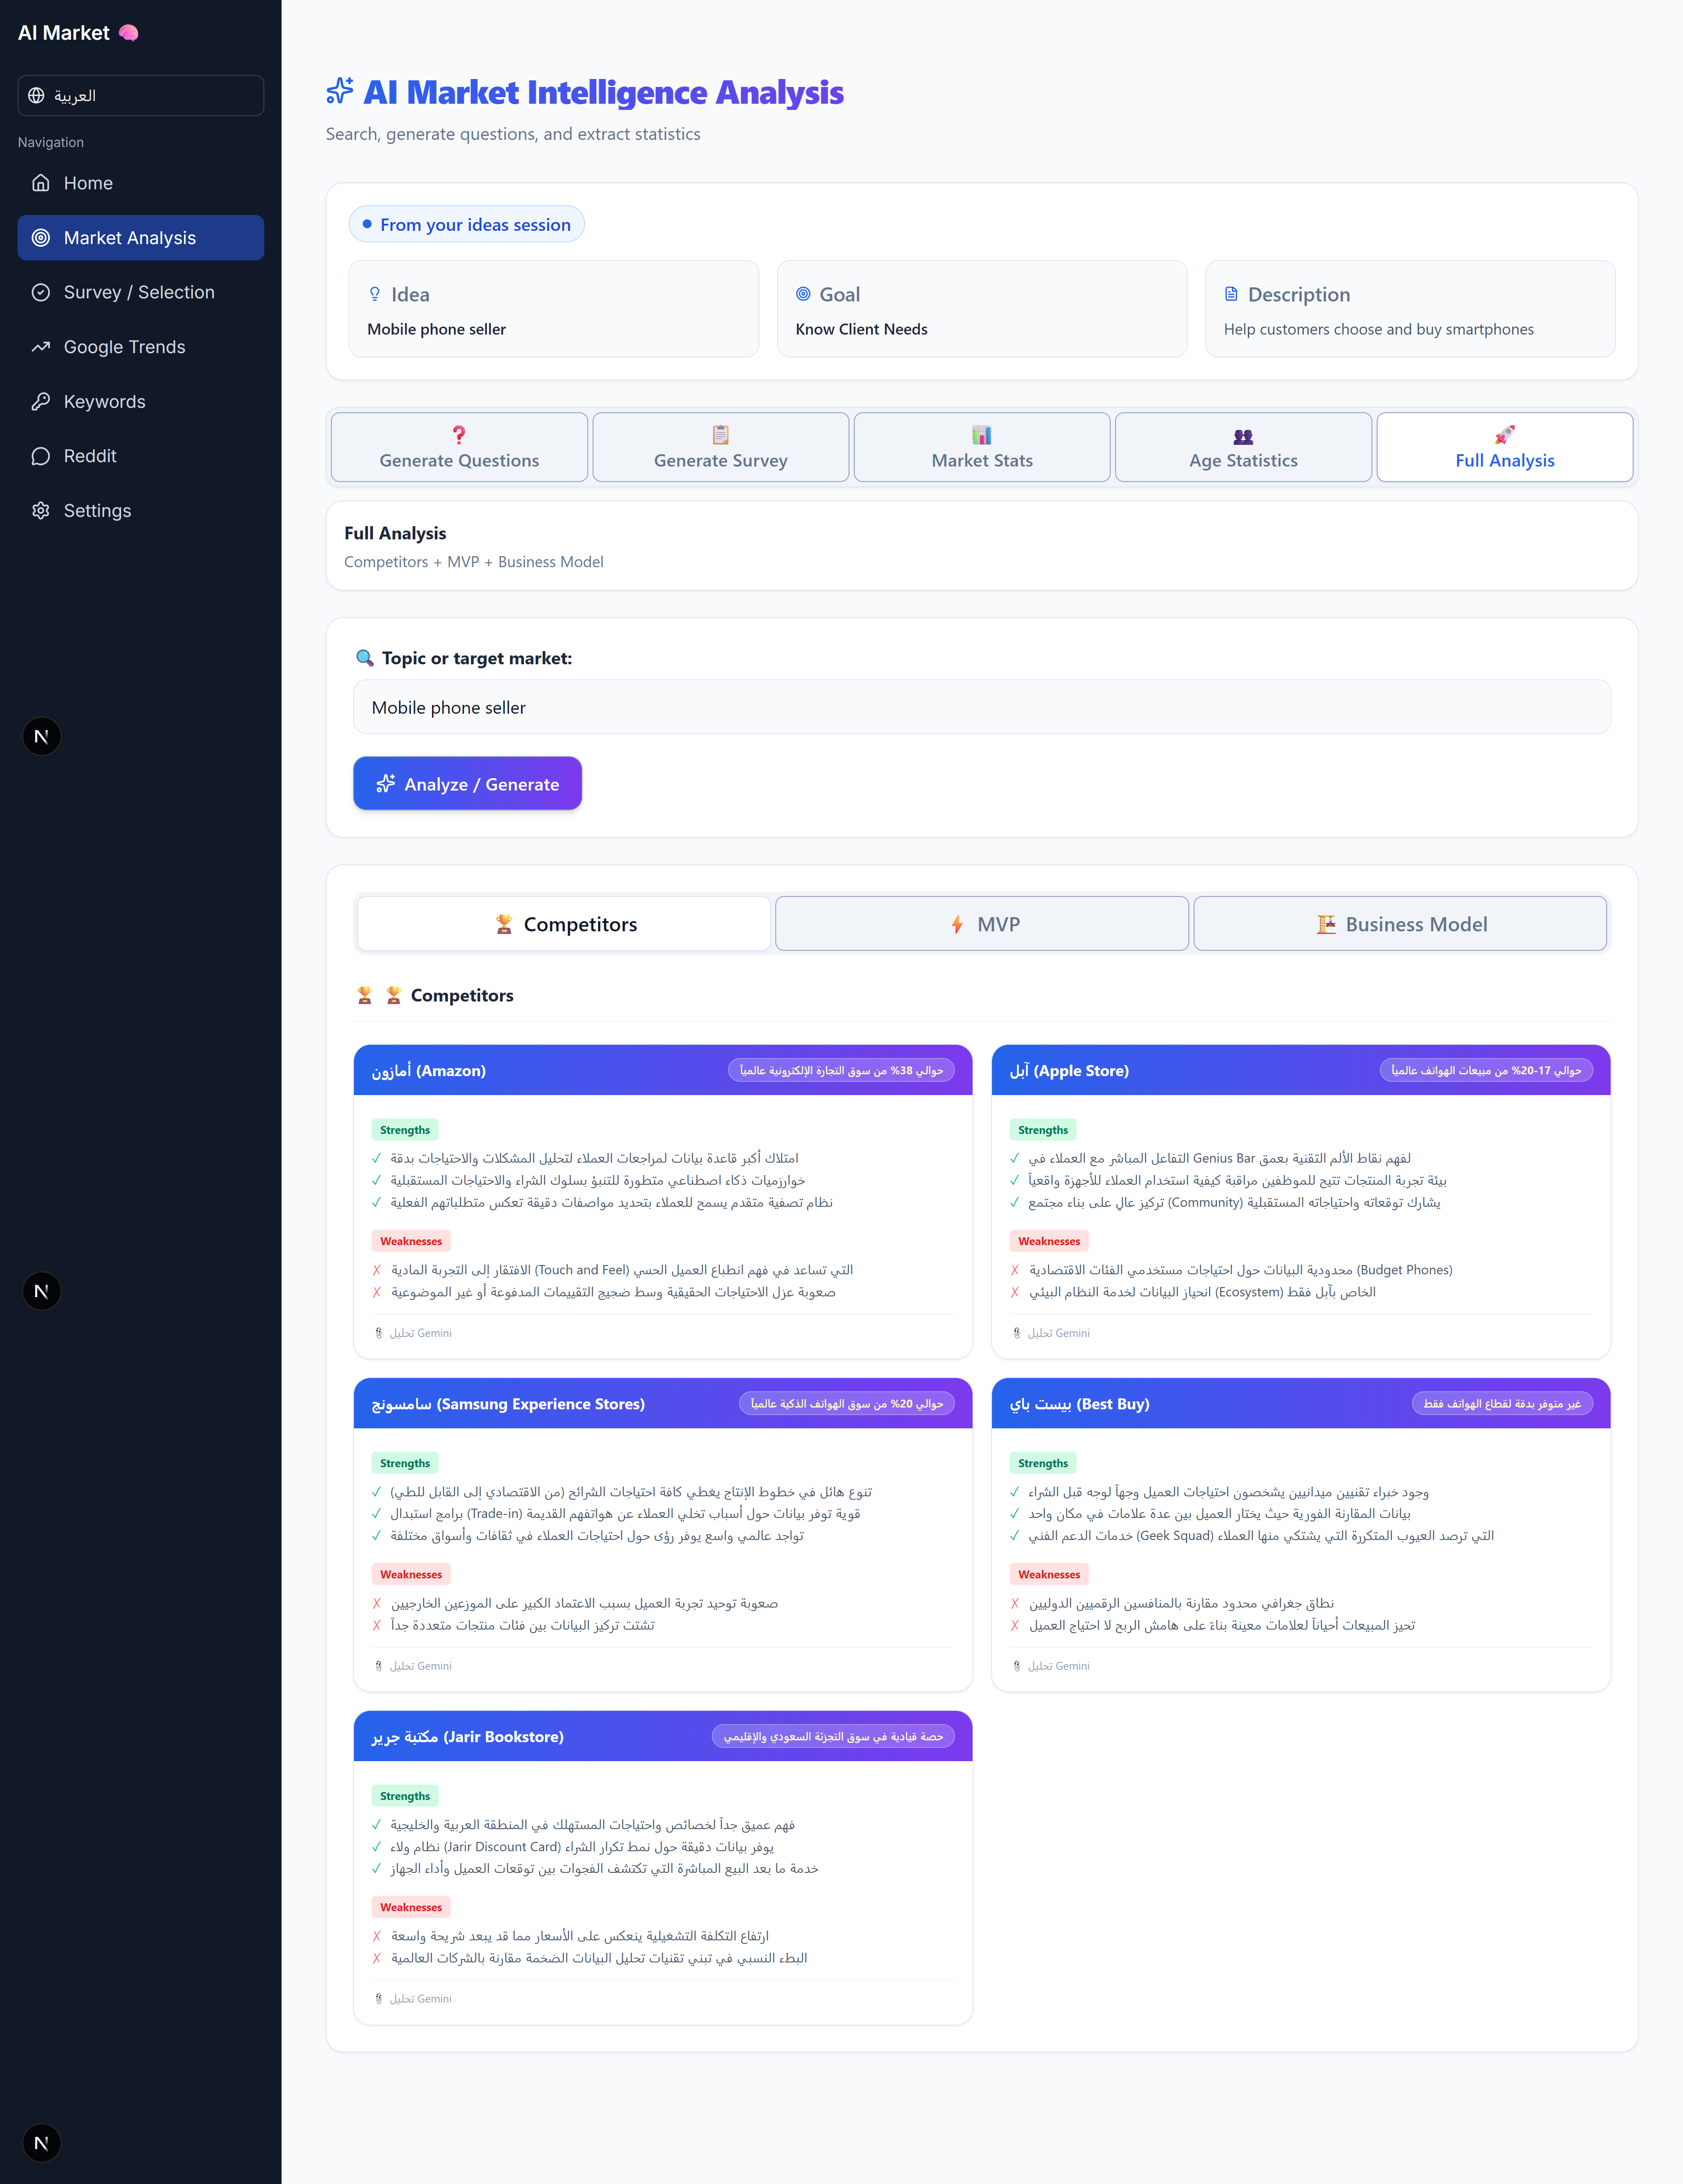
Task: Click the Next.js N badge at sidebar bottom
Action: (x=42, y=2143)
